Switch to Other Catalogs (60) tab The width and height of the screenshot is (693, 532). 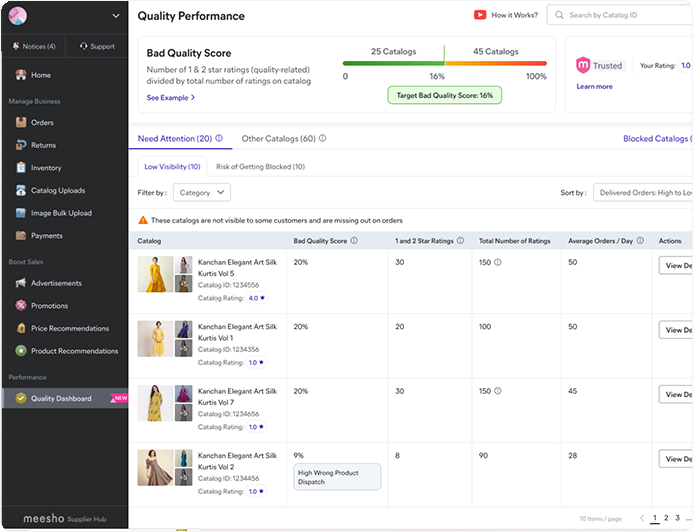279,139
